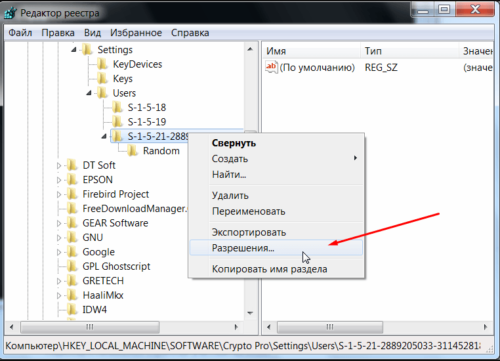Image resolution: width=500 pixels, height=361 pixels.
Task: Click the HaaliMkx folder icon
Action: [72, 295]
